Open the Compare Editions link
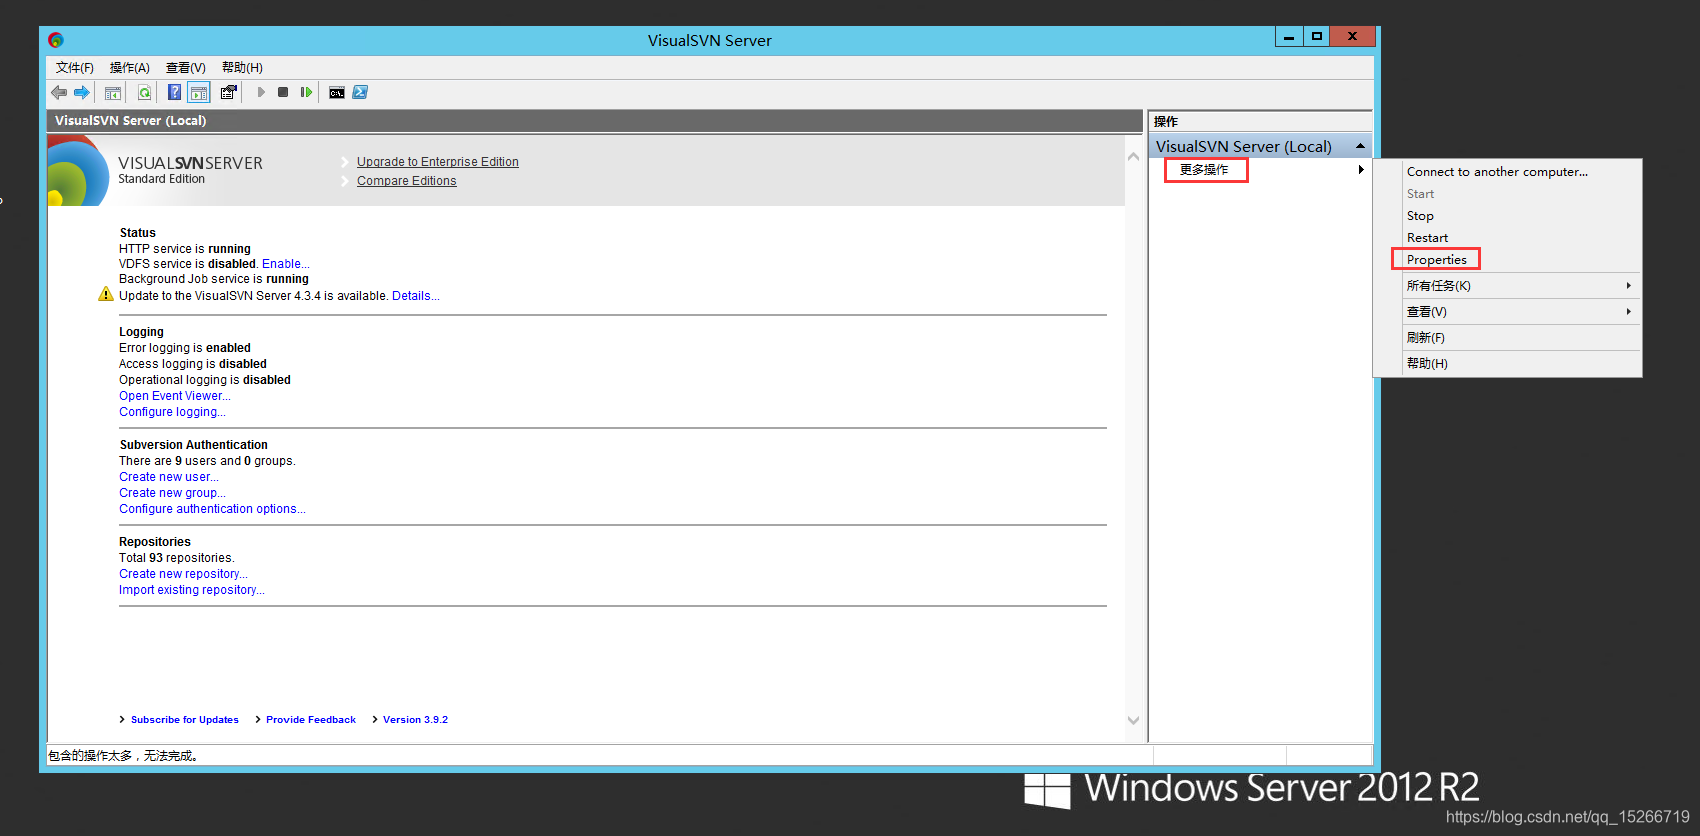The width and height of the screenshot is (1700, 836). click(406, 181)
